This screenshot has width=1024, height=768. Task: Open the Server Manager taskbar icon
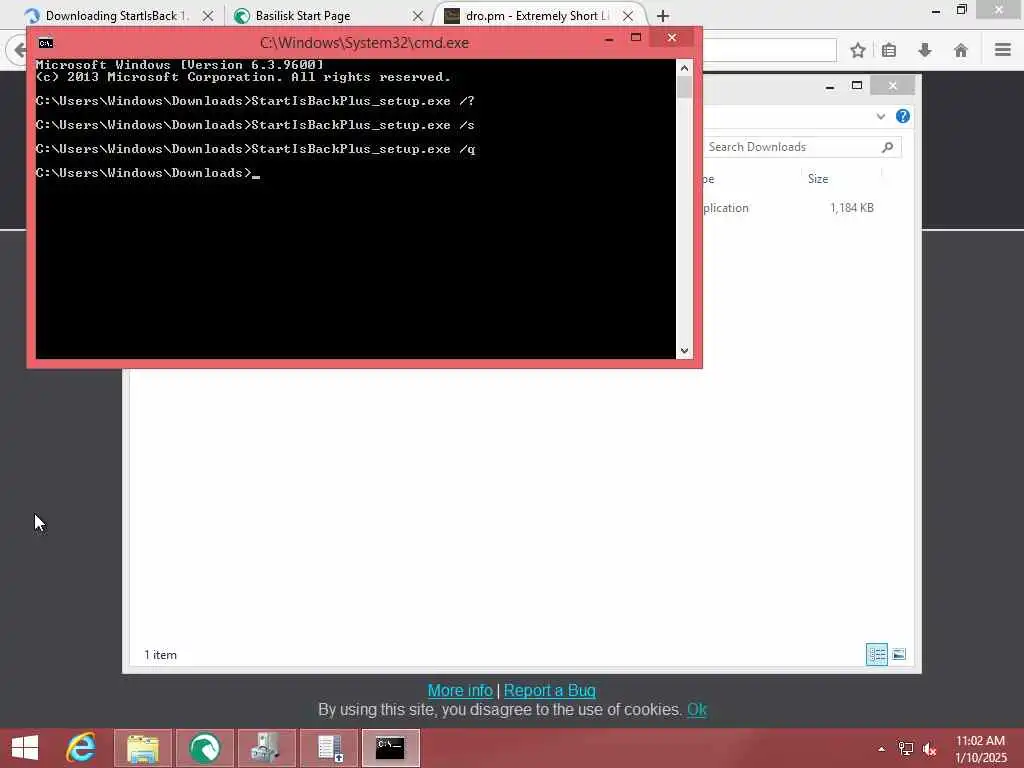329,748
